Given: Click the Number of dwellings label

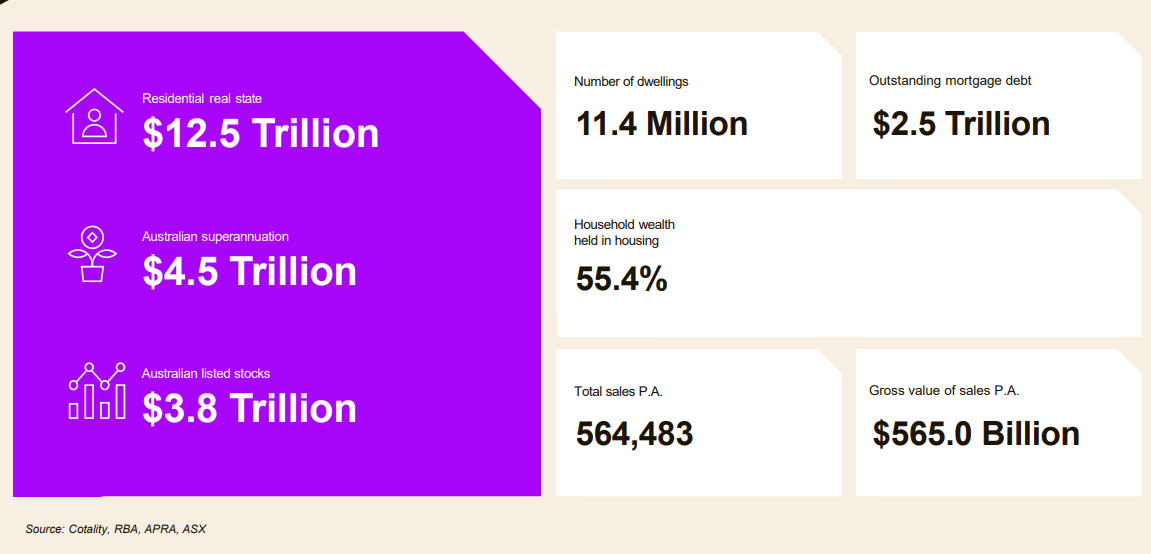Looking at the screenshot, I should 631,81.
